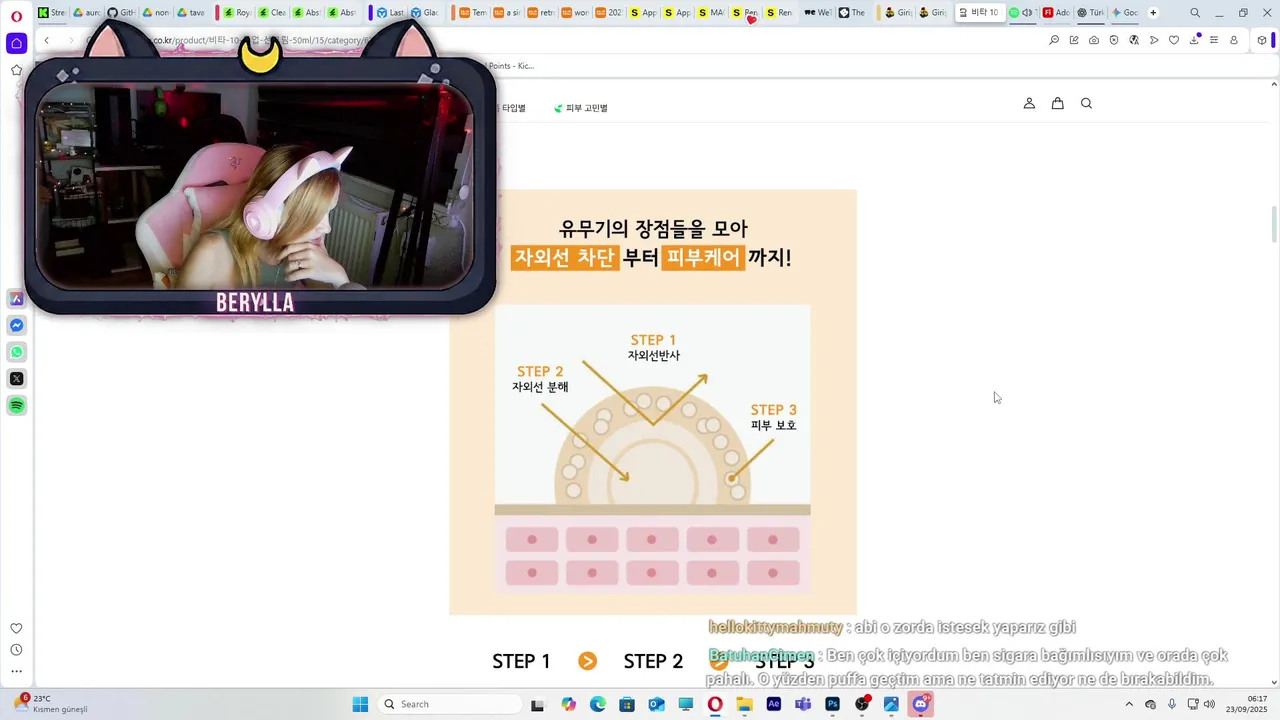Open ad blocker shield icon
The height and width of the screenshot is (720, 1280).
point(1114,40)
